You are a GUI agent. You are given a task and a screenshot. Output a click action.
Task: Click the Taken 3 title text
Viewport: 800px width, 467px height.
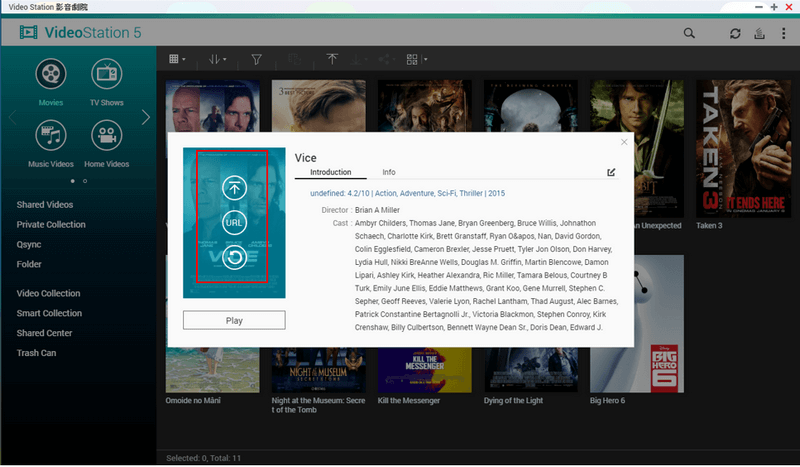(x=709, y=226)
